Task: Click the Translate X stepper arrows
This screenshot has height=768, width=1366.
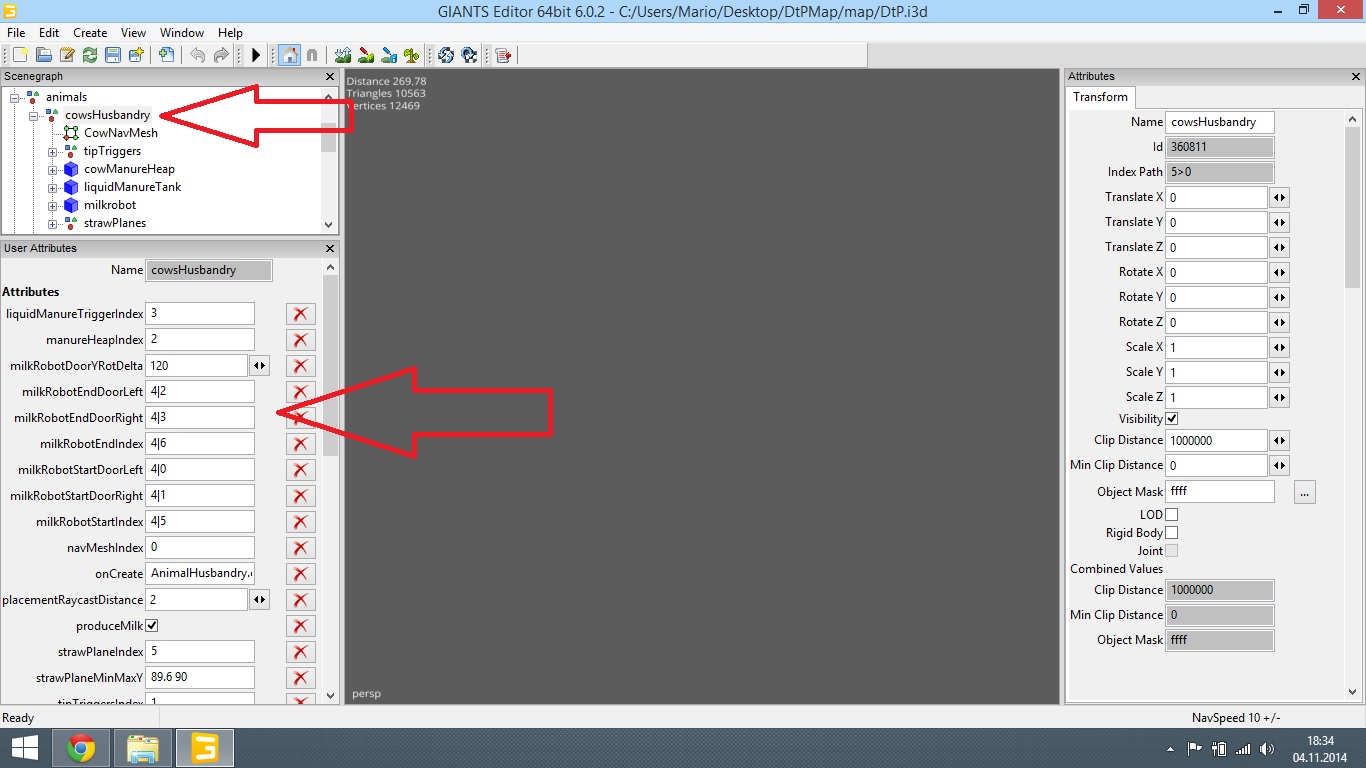Action: point(1279,198)
